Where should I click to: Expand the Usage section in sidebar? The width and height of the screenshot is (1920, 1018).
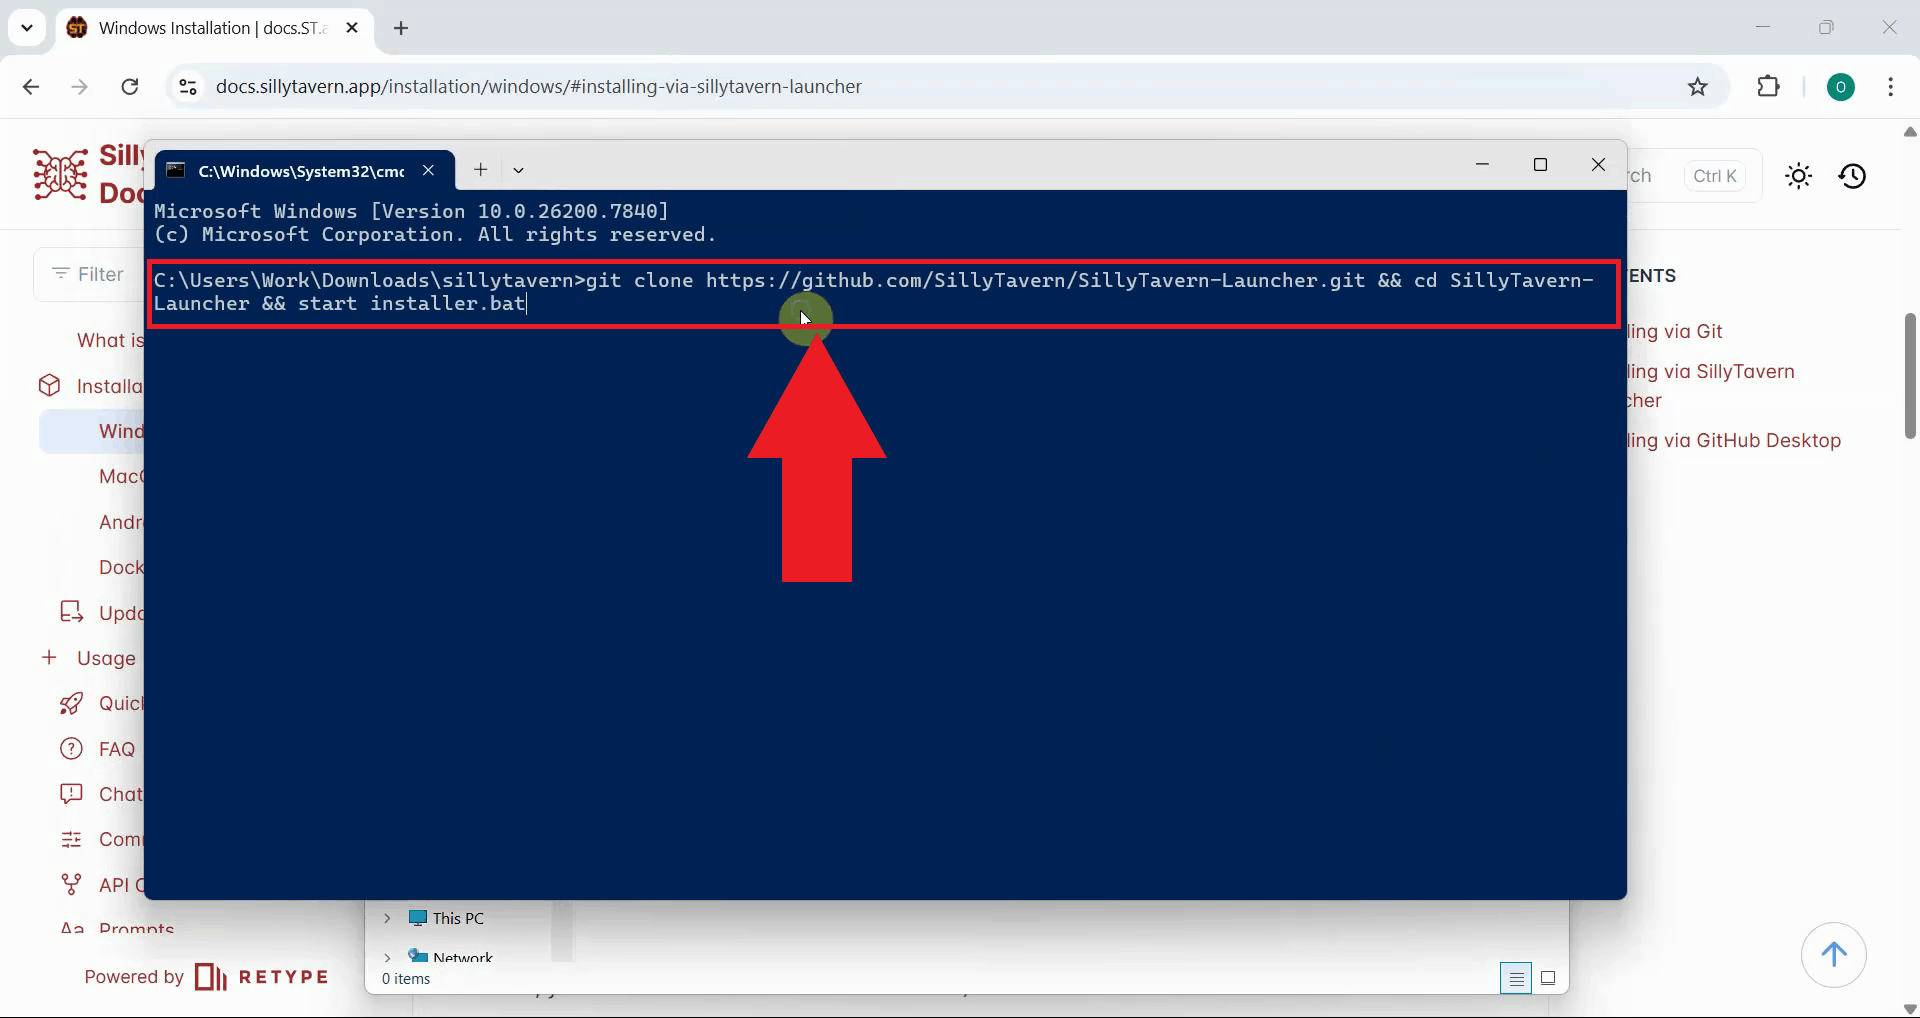coord(49,658)
